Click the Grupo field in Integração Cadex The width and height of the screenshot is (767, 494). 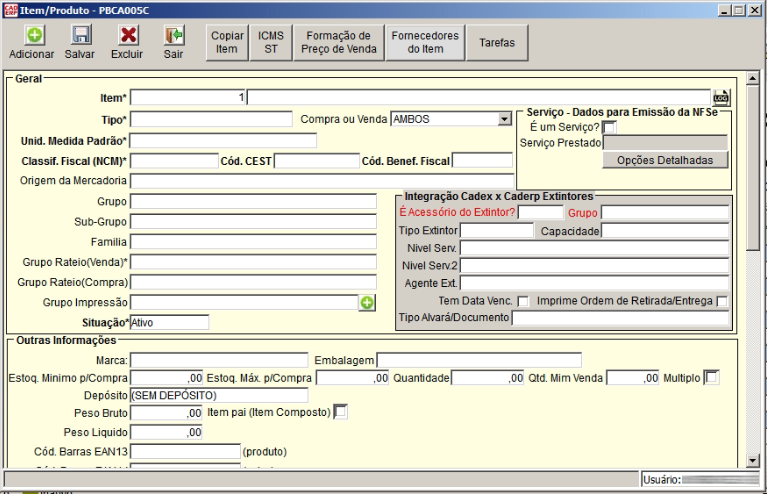click(x=665, y=212)
